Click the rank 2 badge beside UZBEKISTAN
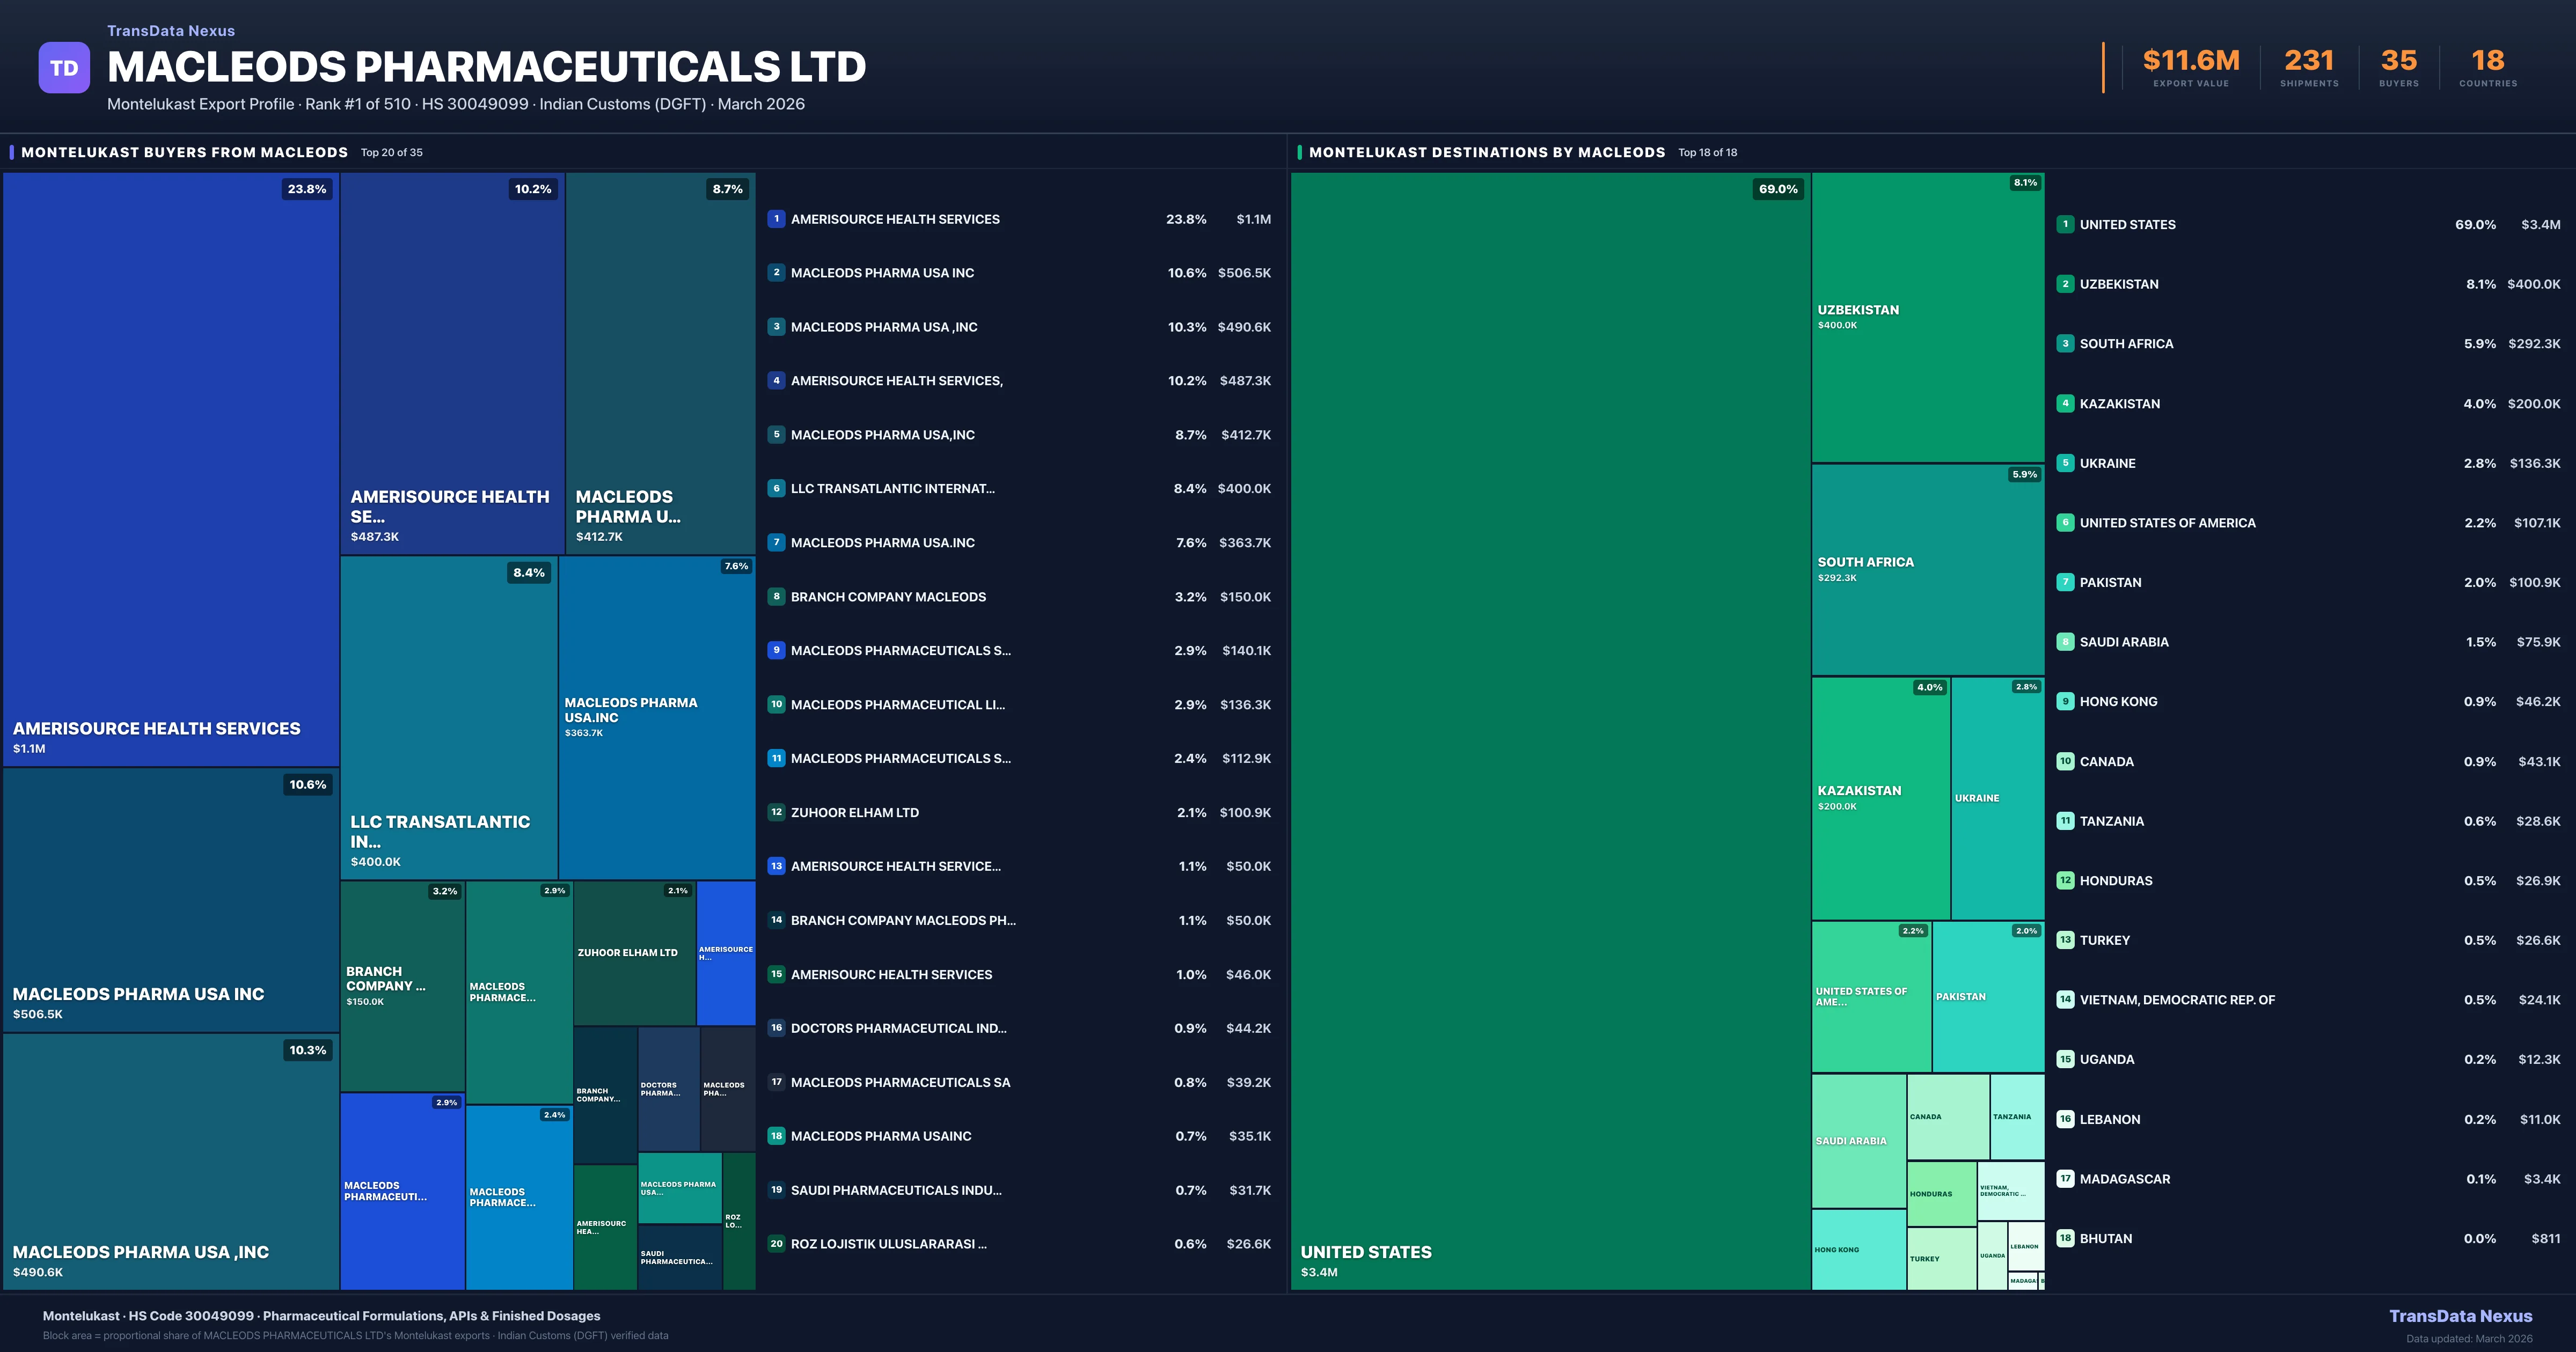The image size is (2576, 1352). coord(2066,284)
